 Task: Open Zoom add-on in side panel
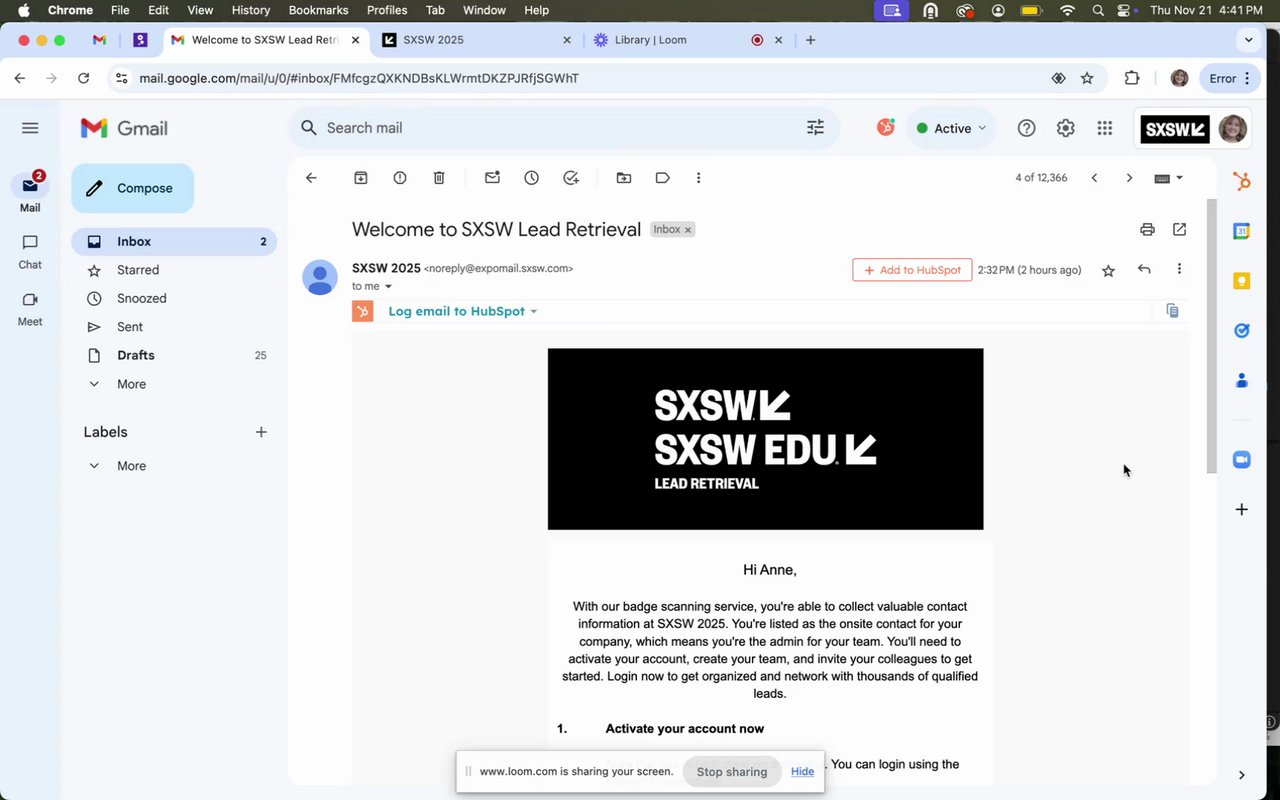(x=1242, y=460)
